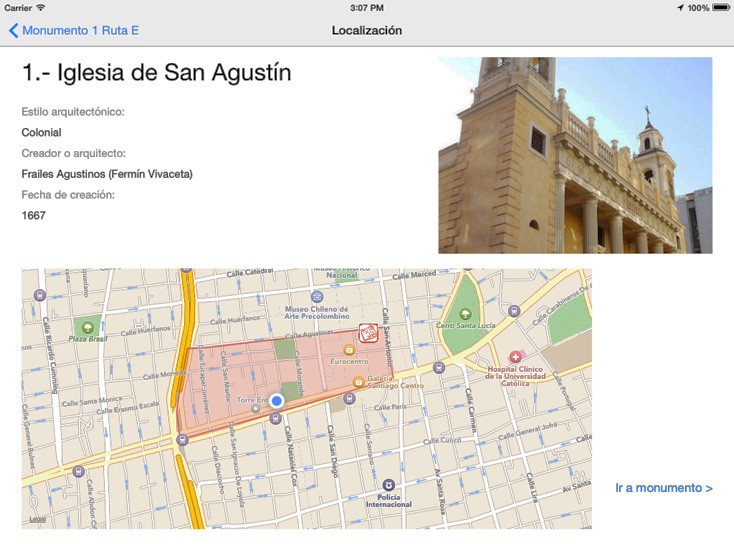Go back to Monumento 1 Ruta E
This screenshot has height=544, width=734.
tap(74, 31)
